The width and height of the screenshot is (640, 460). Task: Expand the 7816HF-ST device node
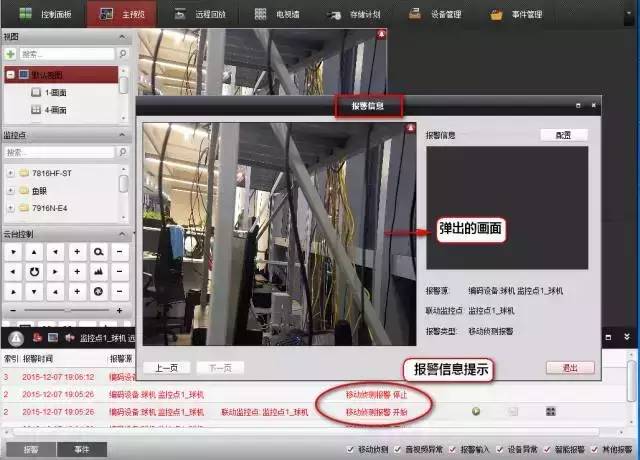10,173
